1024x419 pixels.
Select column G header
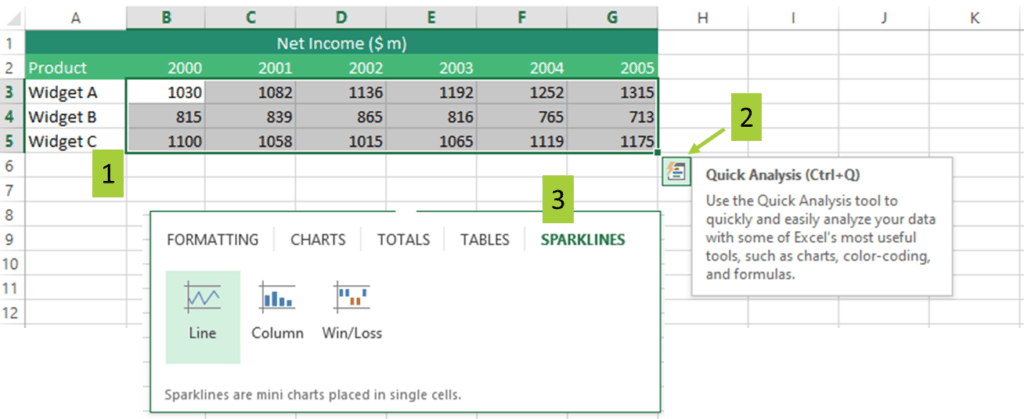pyautogui.click(x=613, y=18)
